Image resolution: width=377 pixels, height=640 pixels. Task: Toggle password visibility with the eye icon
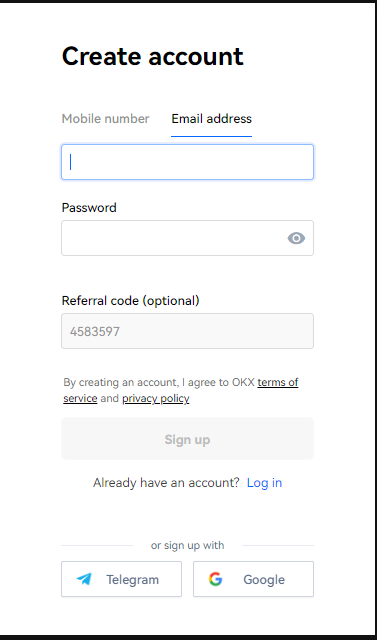point(296,238)
